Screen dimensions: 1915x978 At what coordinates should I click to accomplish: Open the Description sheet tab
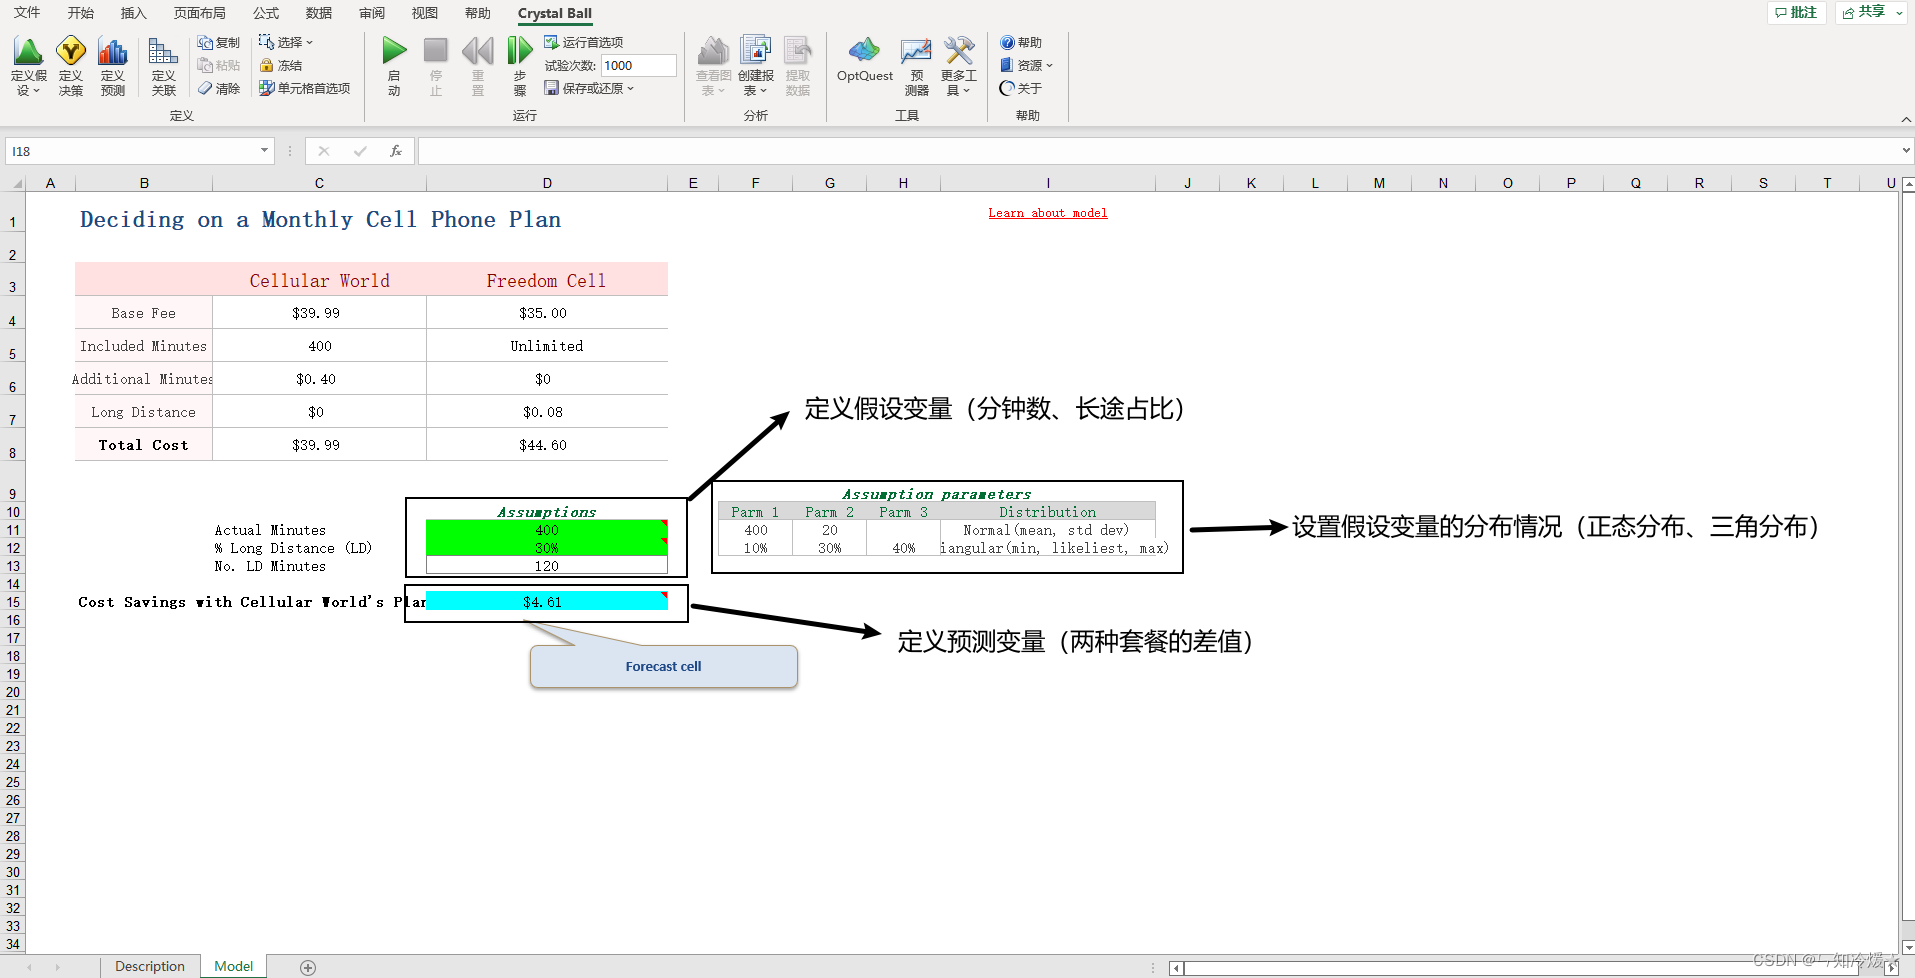pyautogui.click(x=150, y=966)
